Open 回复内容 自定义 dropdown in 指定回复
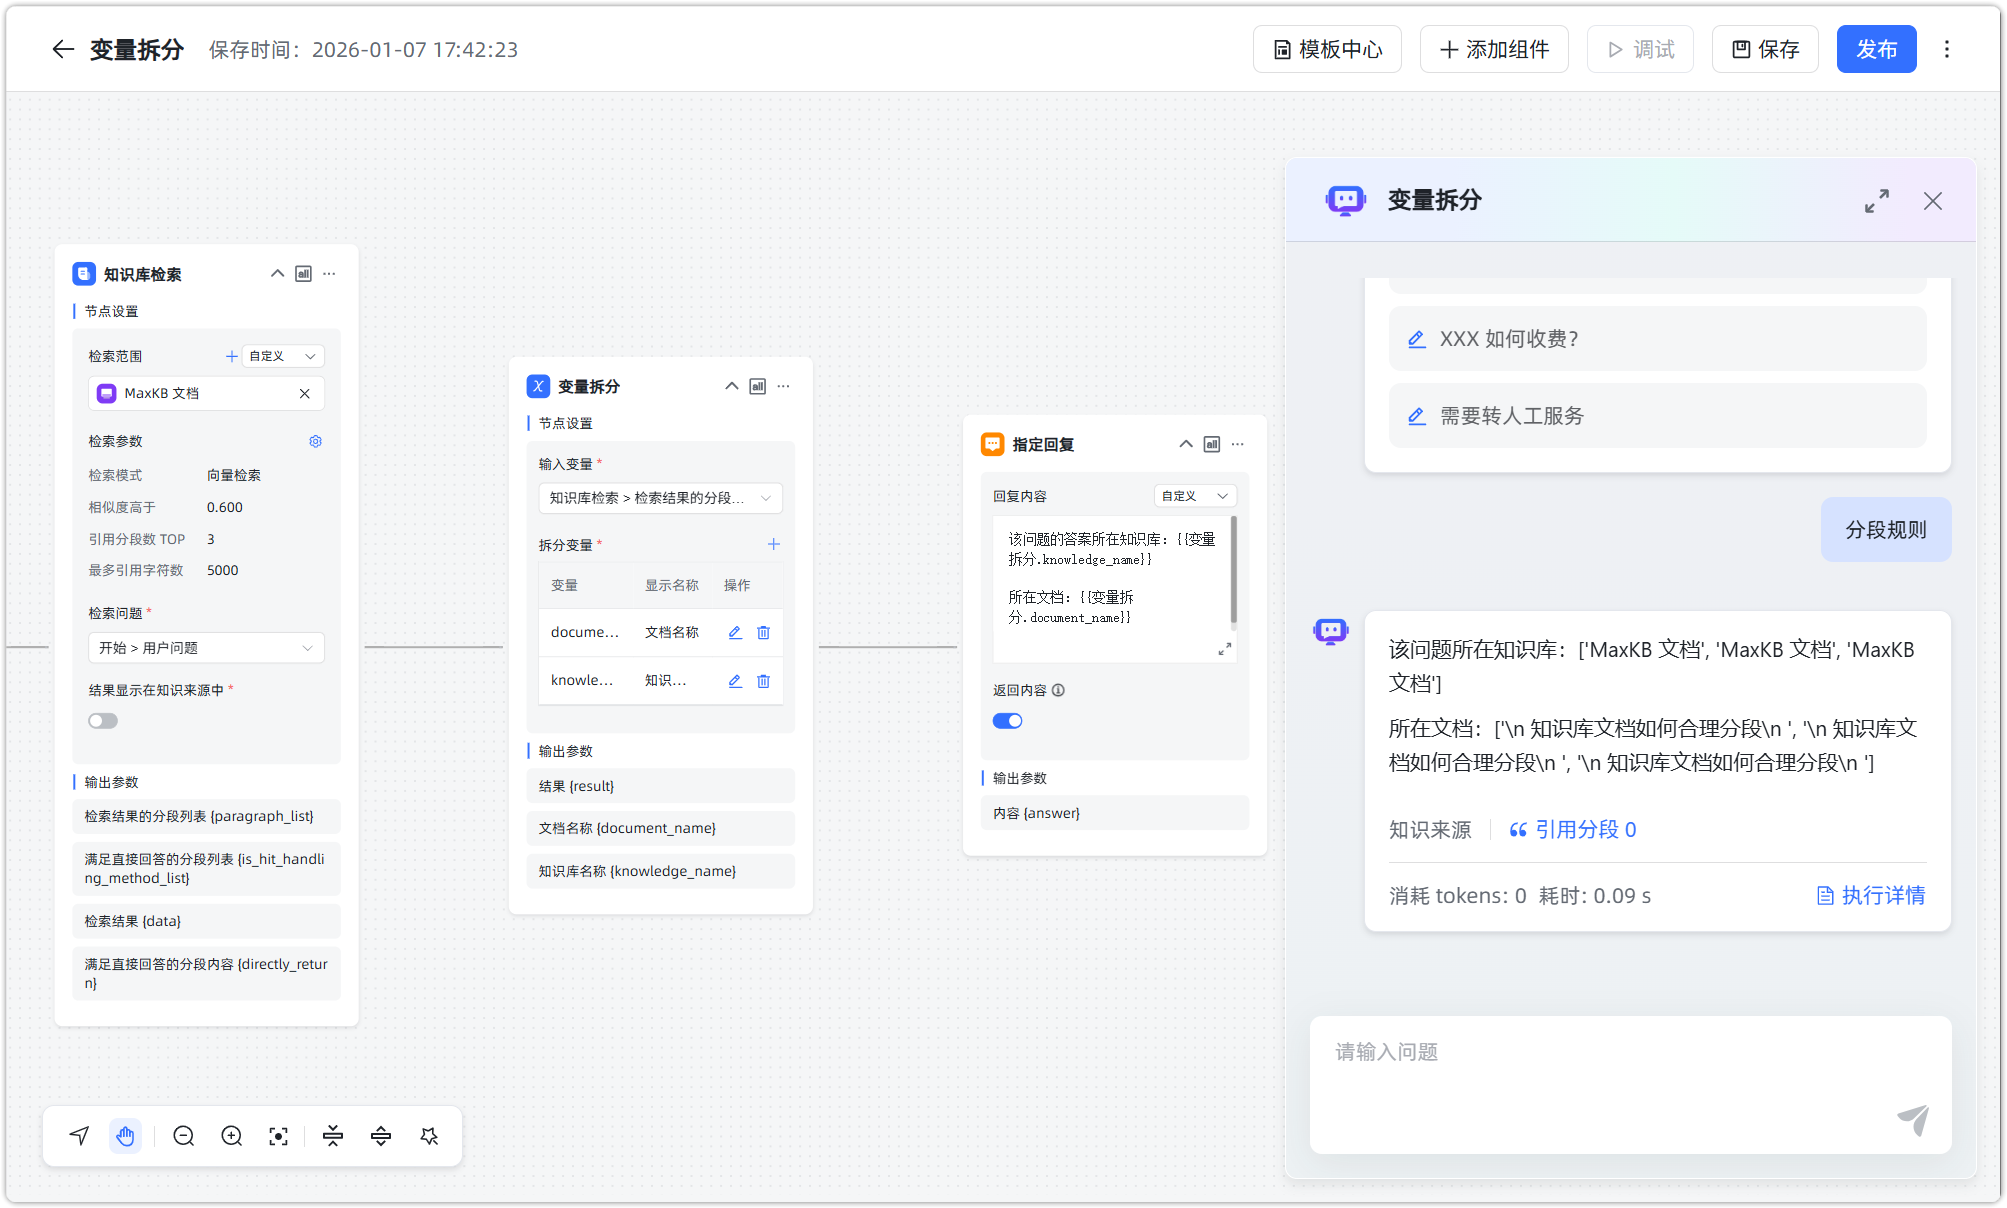 [x=1194, y=495]
